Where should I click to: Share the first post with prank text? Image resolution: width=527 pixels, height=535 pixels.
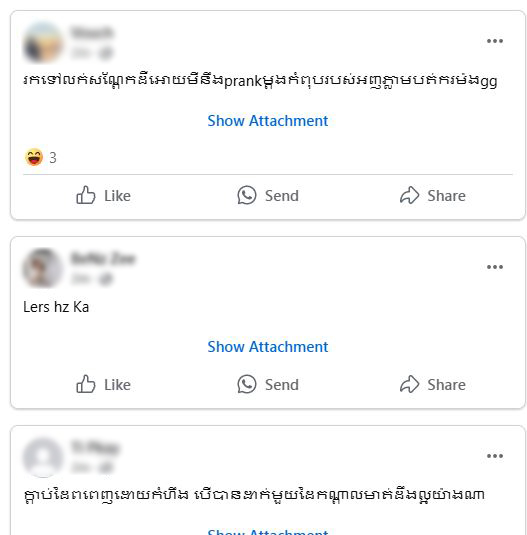tap(433, 196)
